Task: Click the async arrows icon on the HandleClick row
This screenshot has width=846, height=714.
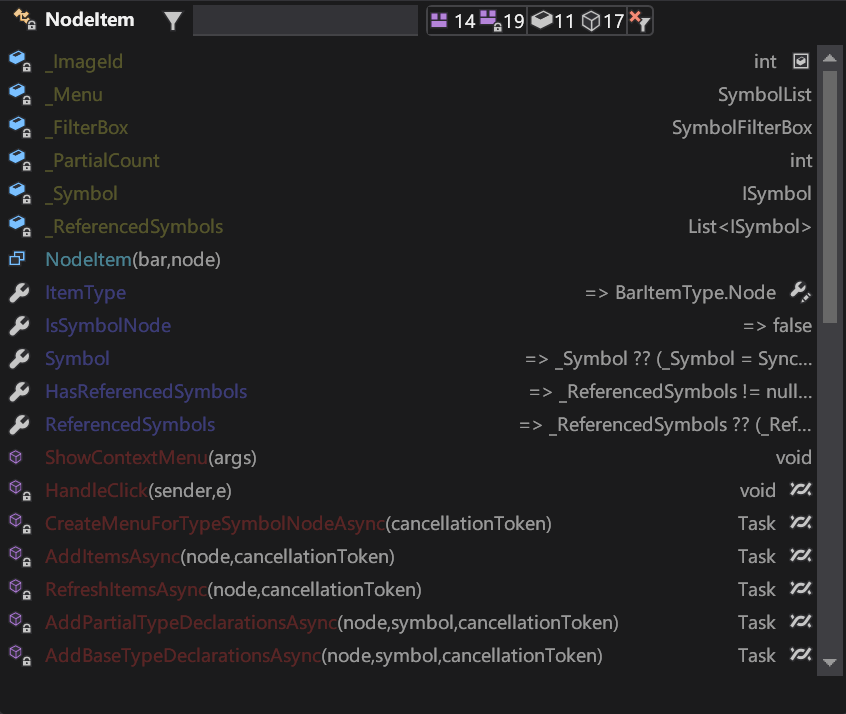Action: point(800,490)
